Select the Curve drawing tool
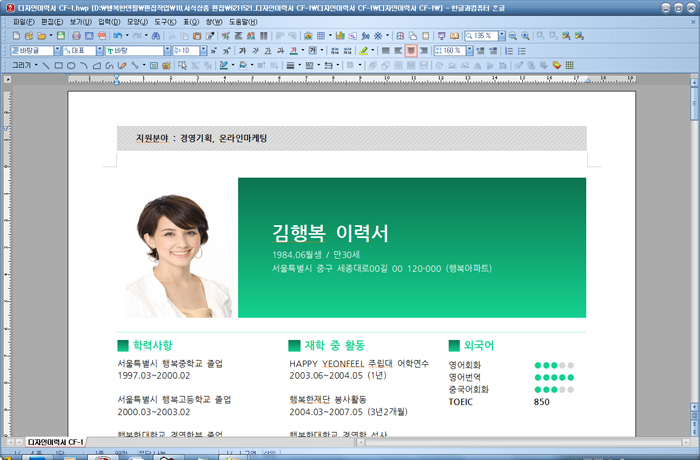Screen dimensions: 700x460 click(x=109, y=66)
